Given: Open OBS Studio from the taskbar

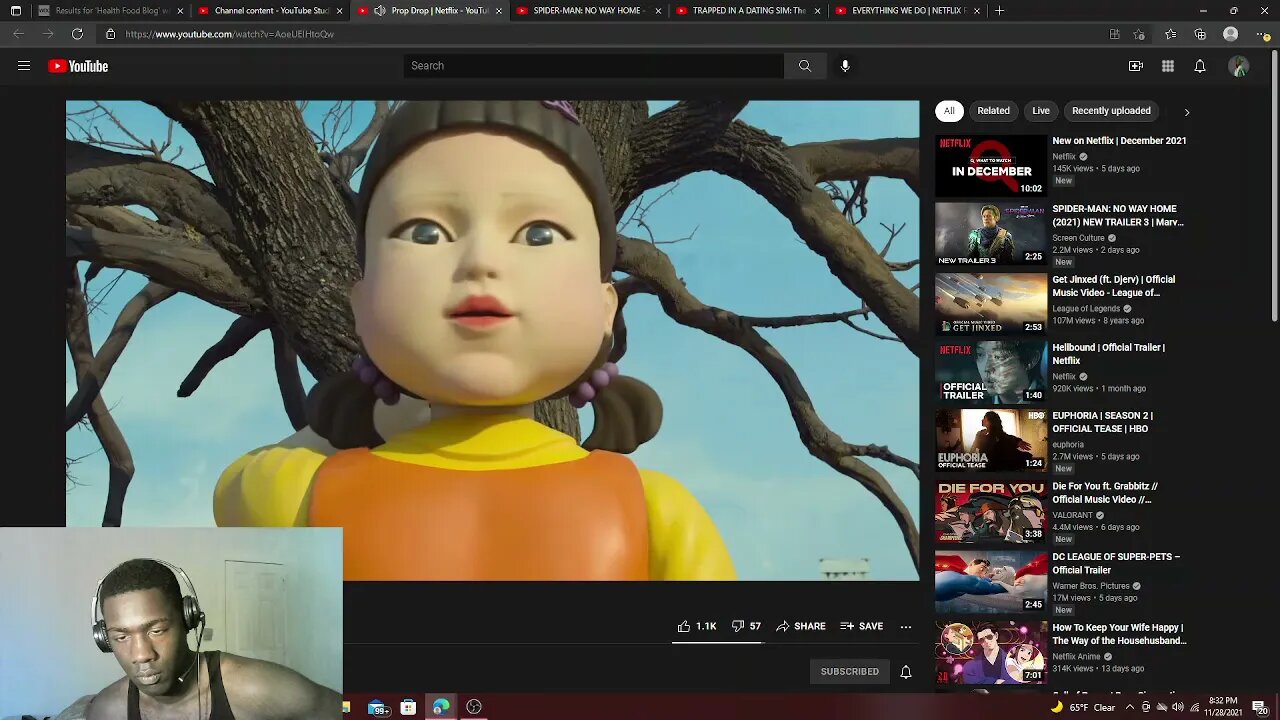Looking at the screenshot, I should tap(474, 708).
